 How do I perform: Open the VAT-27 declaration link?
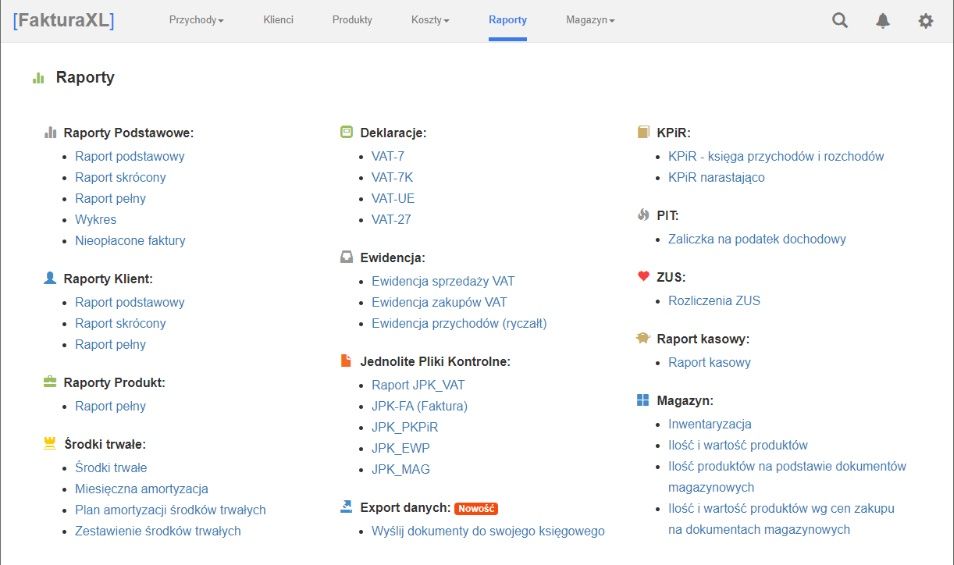coord(391,220)
